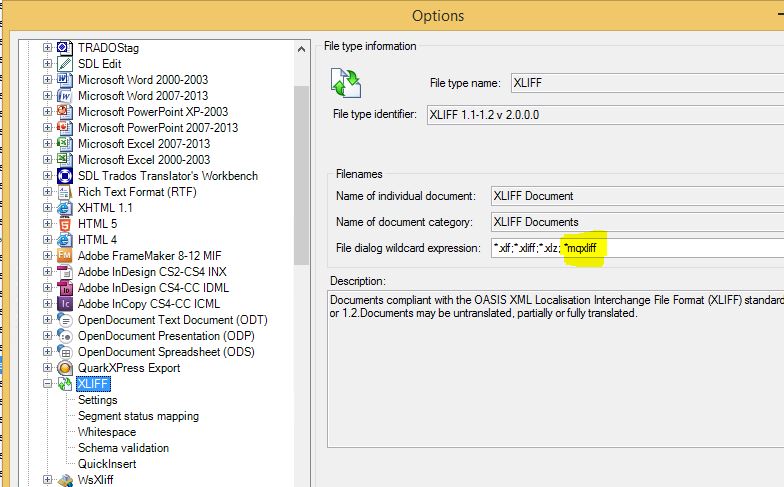Click the SDL Trados Translator's Workbench icon
The image size is (784, 487).
click(64, 176)
